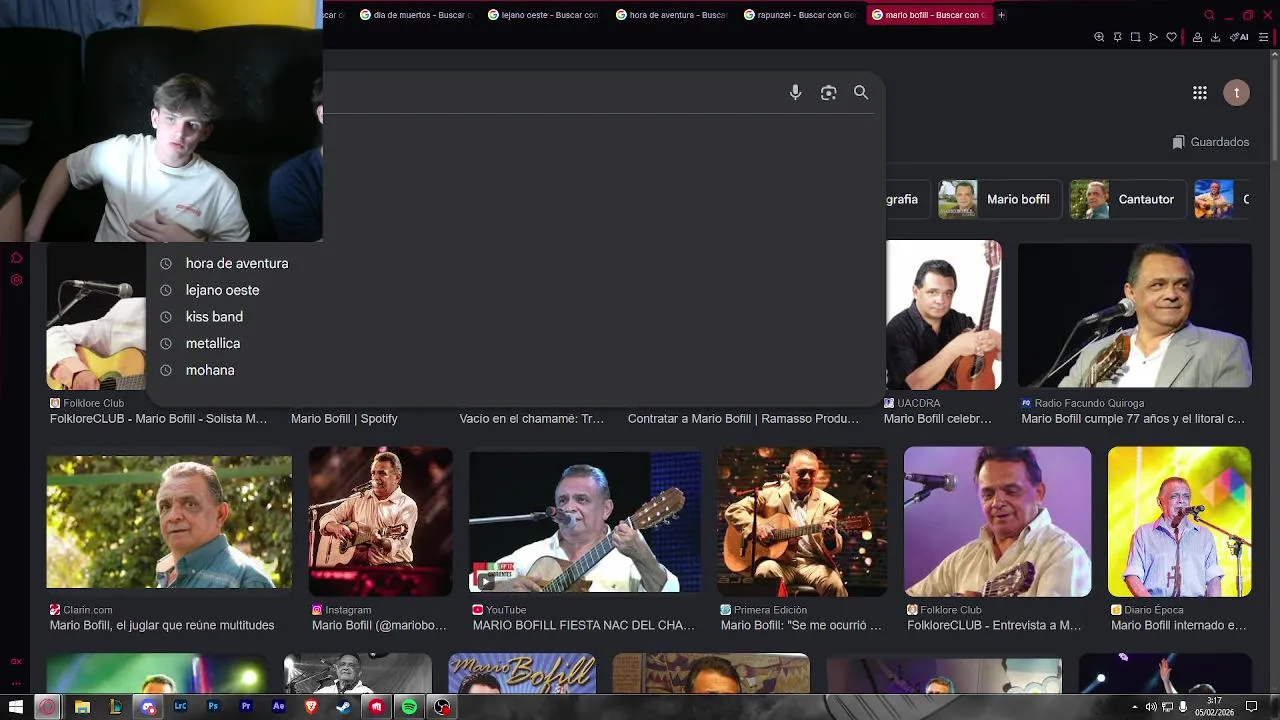
Task: Open 'FolkloreCLUB - Entrevista a M...' link
Action: coord(994,625)
